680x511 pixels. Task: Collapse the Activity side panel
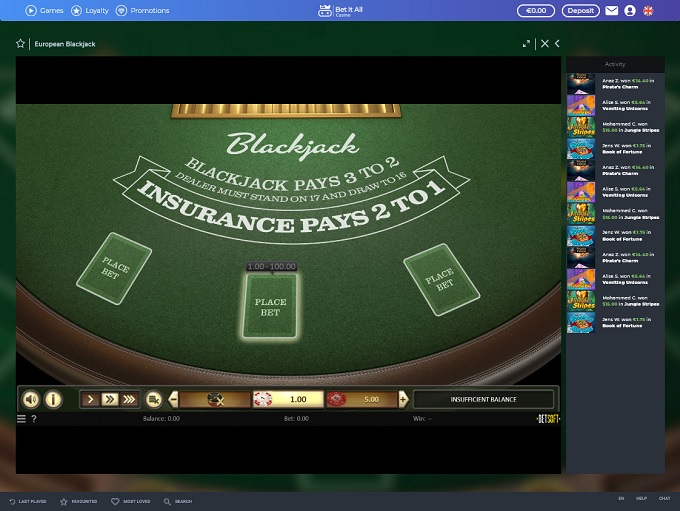tap(557, 44)
